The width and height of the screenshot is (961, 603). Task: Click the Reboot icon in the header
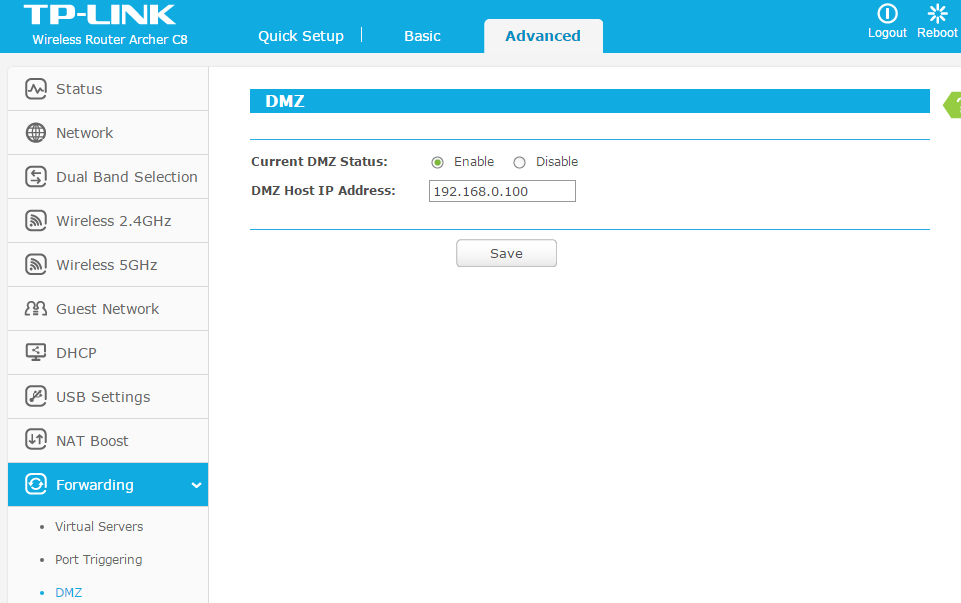[937, 14]
